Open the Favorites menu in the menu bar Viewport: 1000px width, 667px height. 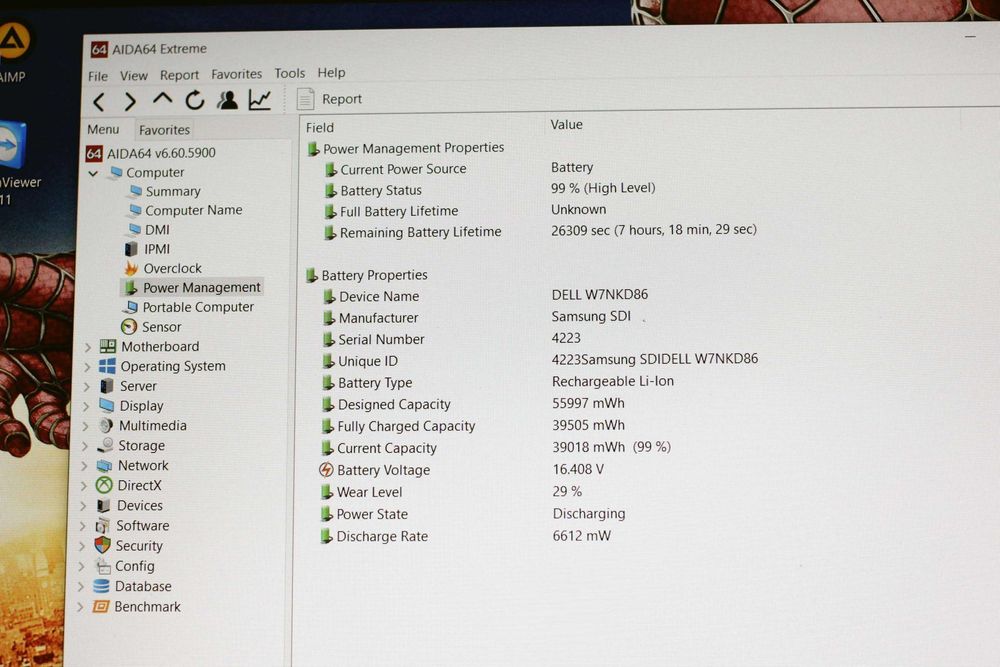[x=237, y=74]
